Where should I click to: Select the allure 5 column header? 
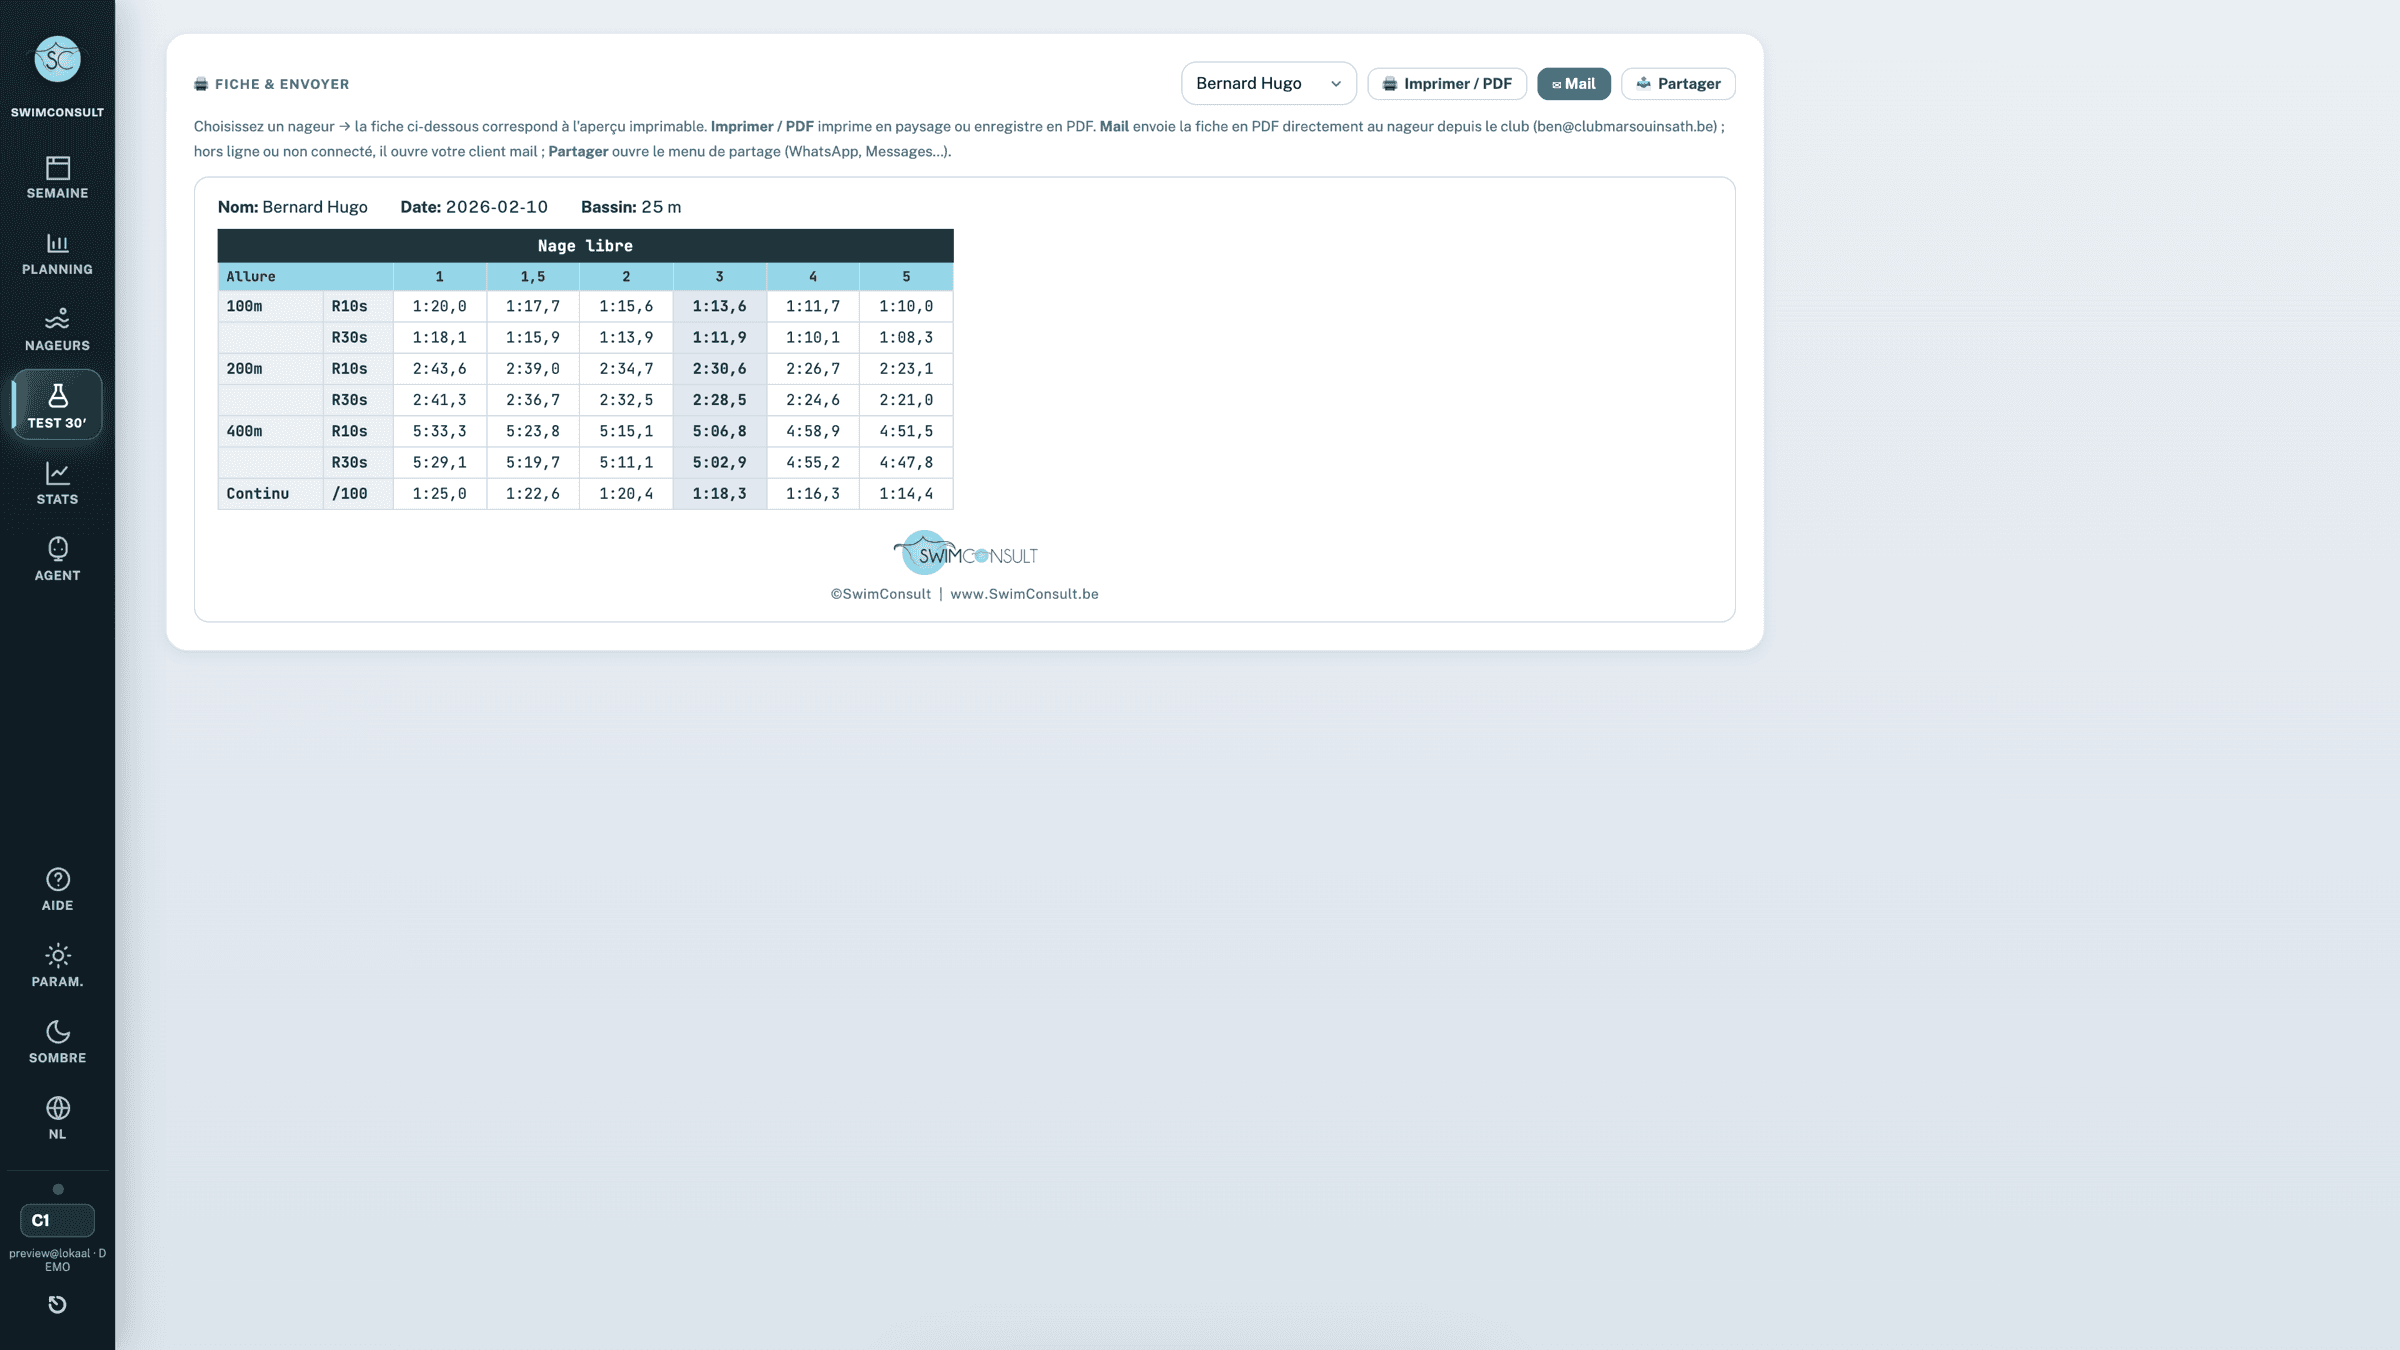tap(906, 277)
